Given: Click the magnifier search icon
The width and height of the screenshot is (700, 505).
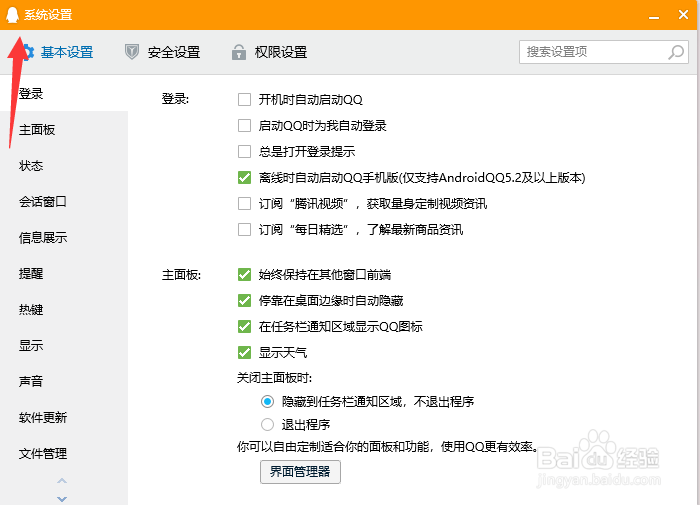Looking at the screenshot, I should pos(676,52).
